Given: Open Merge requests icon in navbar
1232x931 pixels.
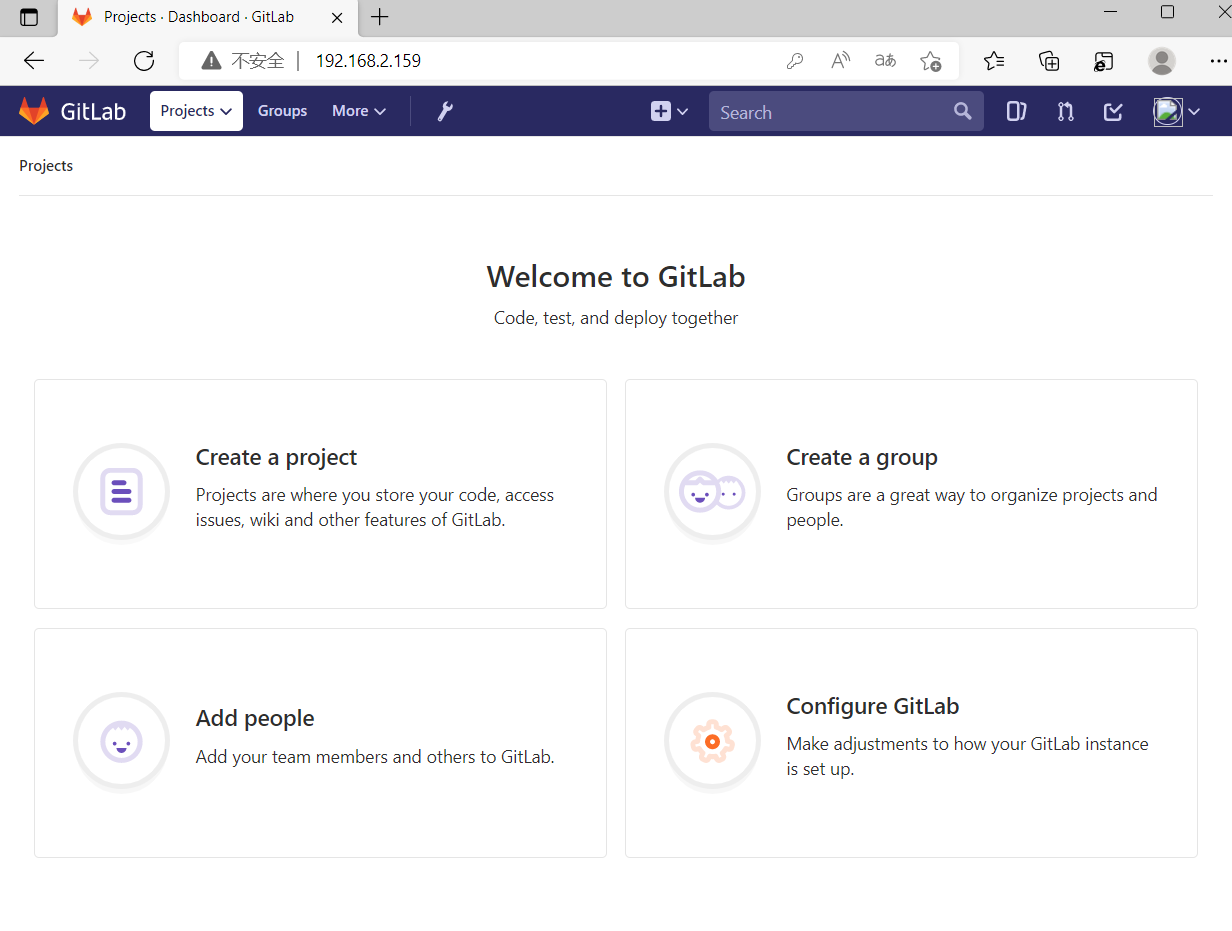Looking at the screenshot, I should coord(1066,111).
